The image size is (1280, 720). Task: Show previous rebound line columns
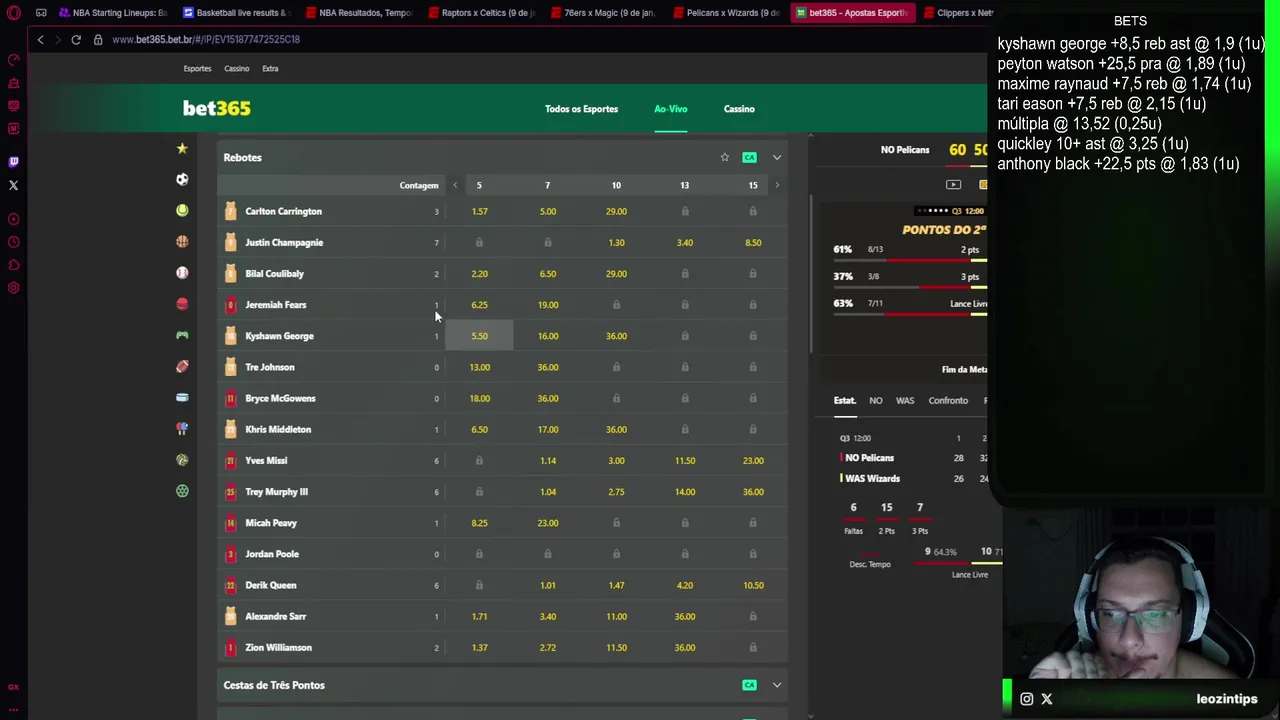point(455,185)
